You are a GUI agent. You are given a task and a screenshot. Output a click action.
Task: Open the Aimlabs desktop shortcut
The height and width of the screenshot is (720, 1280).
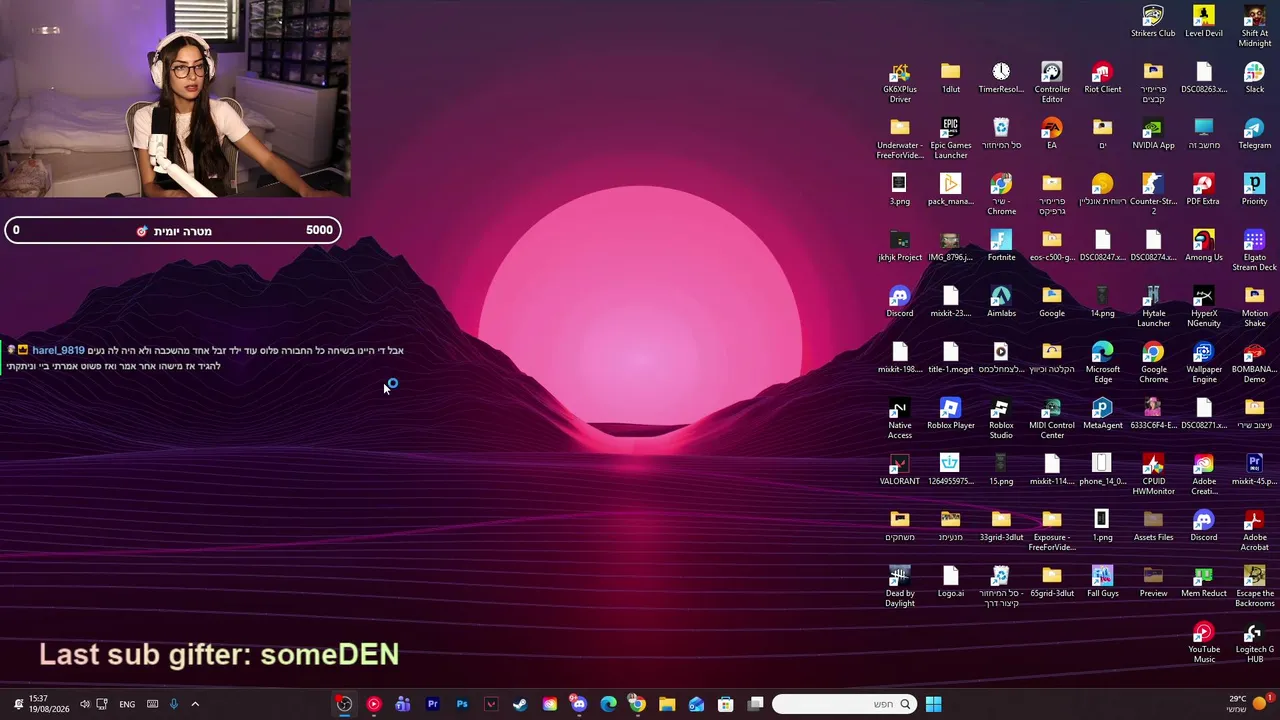pos(1001,301)
